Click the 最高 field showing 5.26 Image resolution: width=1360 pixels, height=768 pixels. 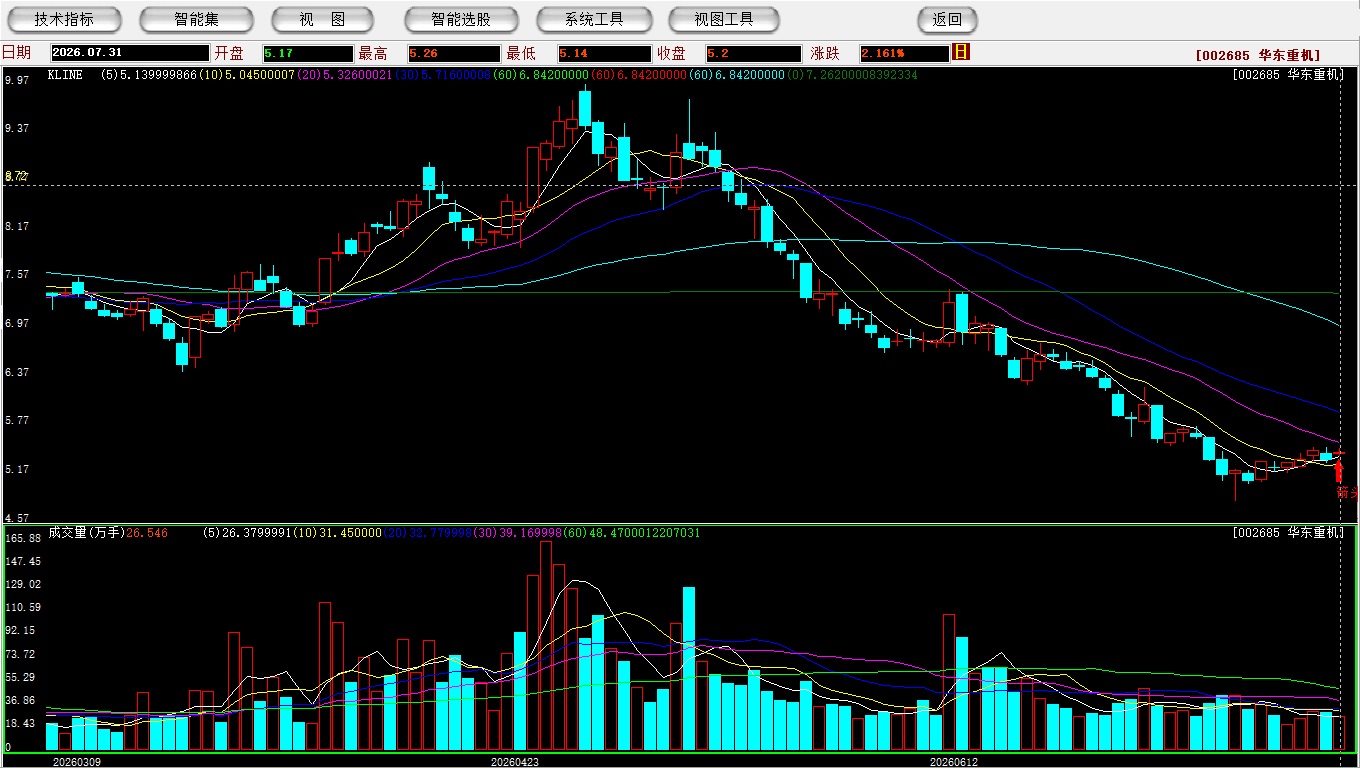(x=453, y=53)
